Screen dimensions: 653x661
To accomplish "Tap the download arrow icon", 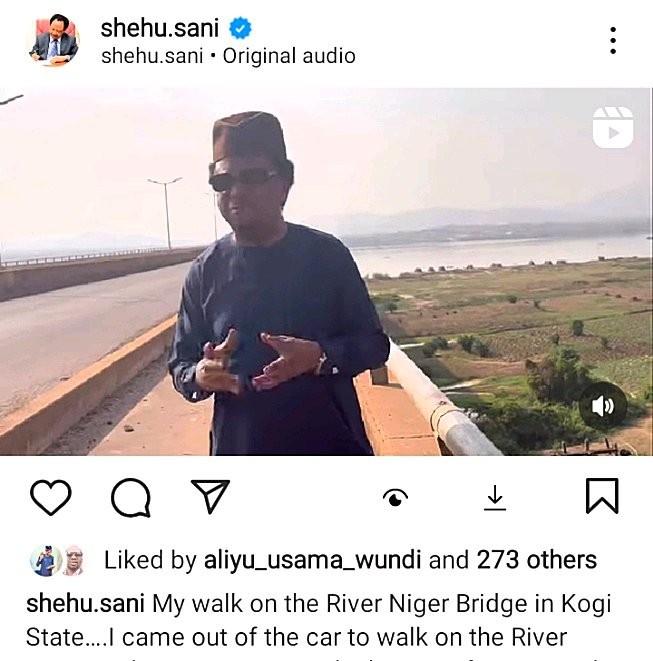I will point(495,497).
